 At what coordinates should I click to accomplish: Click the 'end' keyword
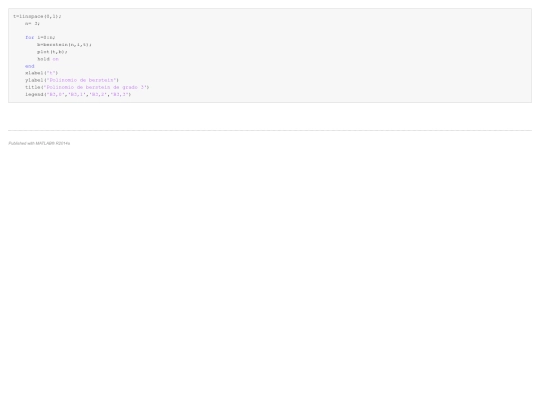pyautogui.click(x=30, y=66)
